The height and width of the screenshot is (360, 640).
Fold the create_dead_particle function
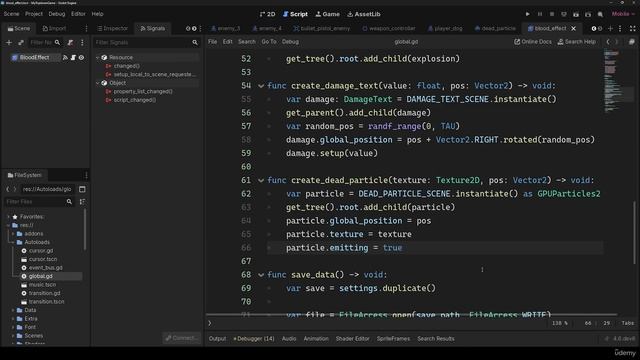(x=261, y=180)
